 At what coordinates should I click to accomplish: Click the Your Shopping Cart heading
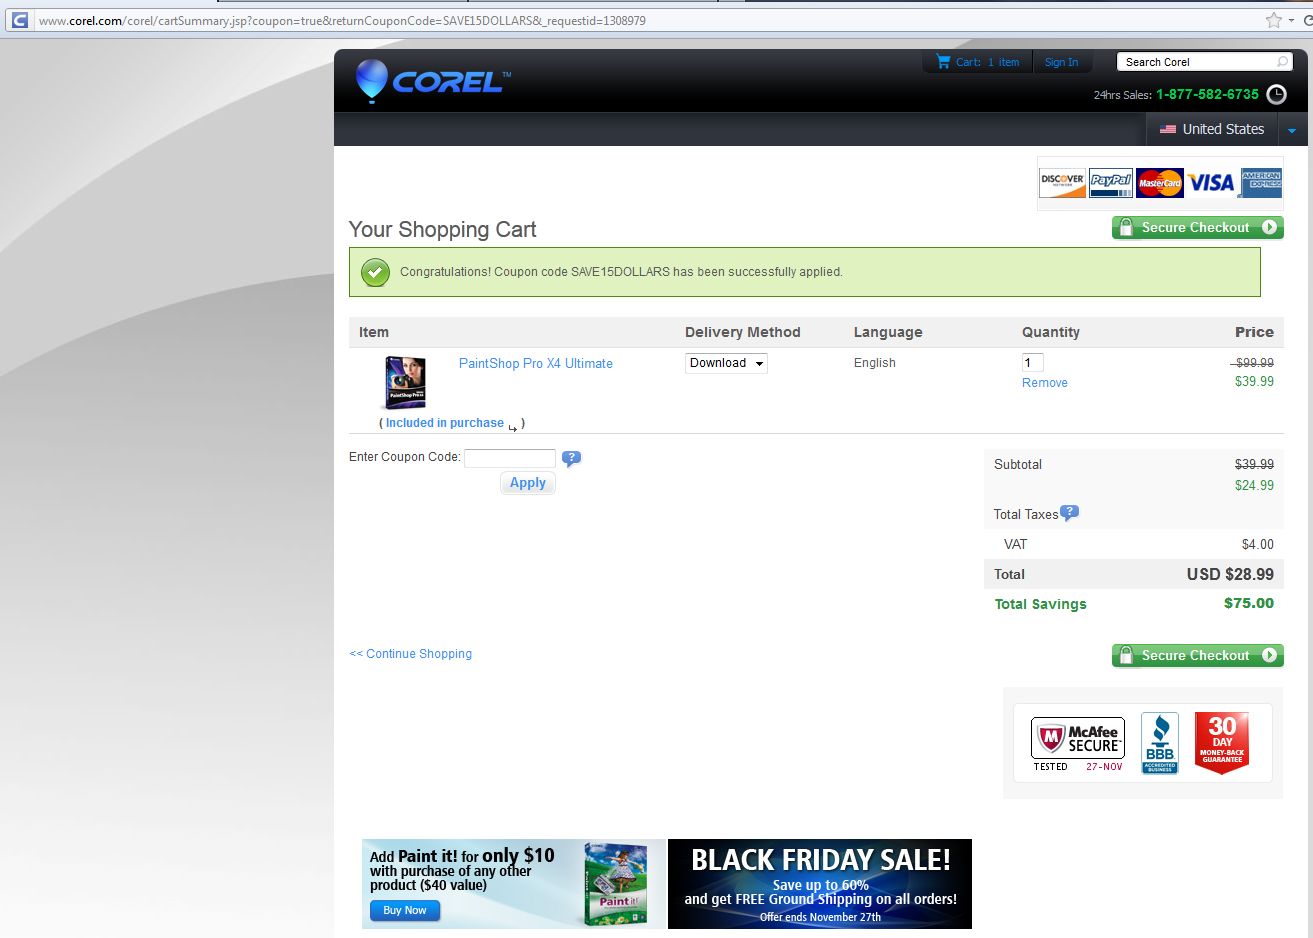pyautogui.click(x=443, y=229)
